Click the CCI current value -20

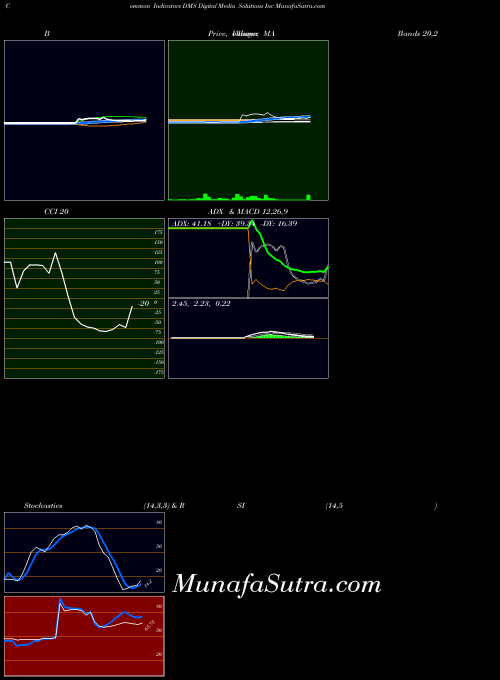[144, 304]
